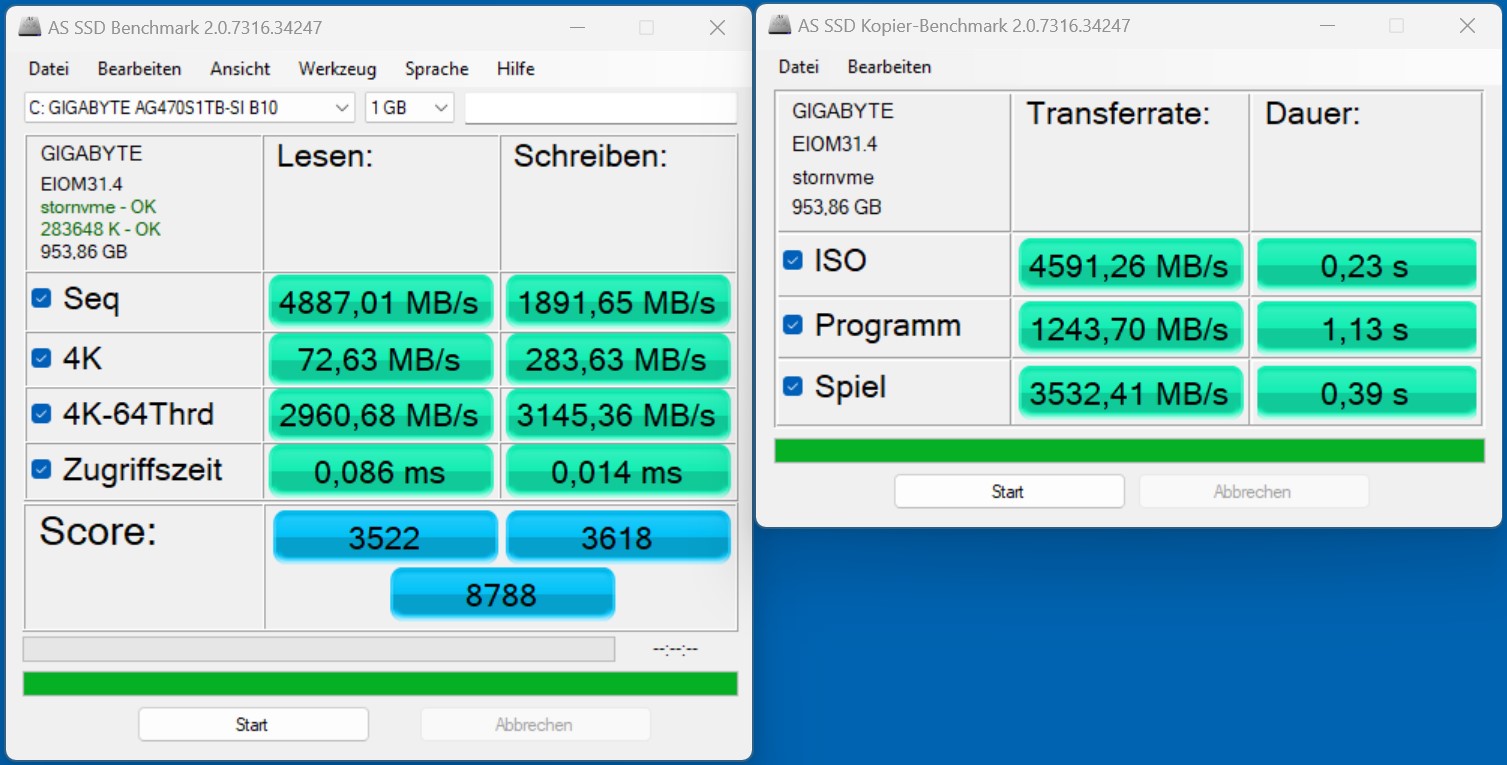Open Datei menu in Kopier-Benchmark window
This screenshot has width=1507, height=765.
point(799,67)
